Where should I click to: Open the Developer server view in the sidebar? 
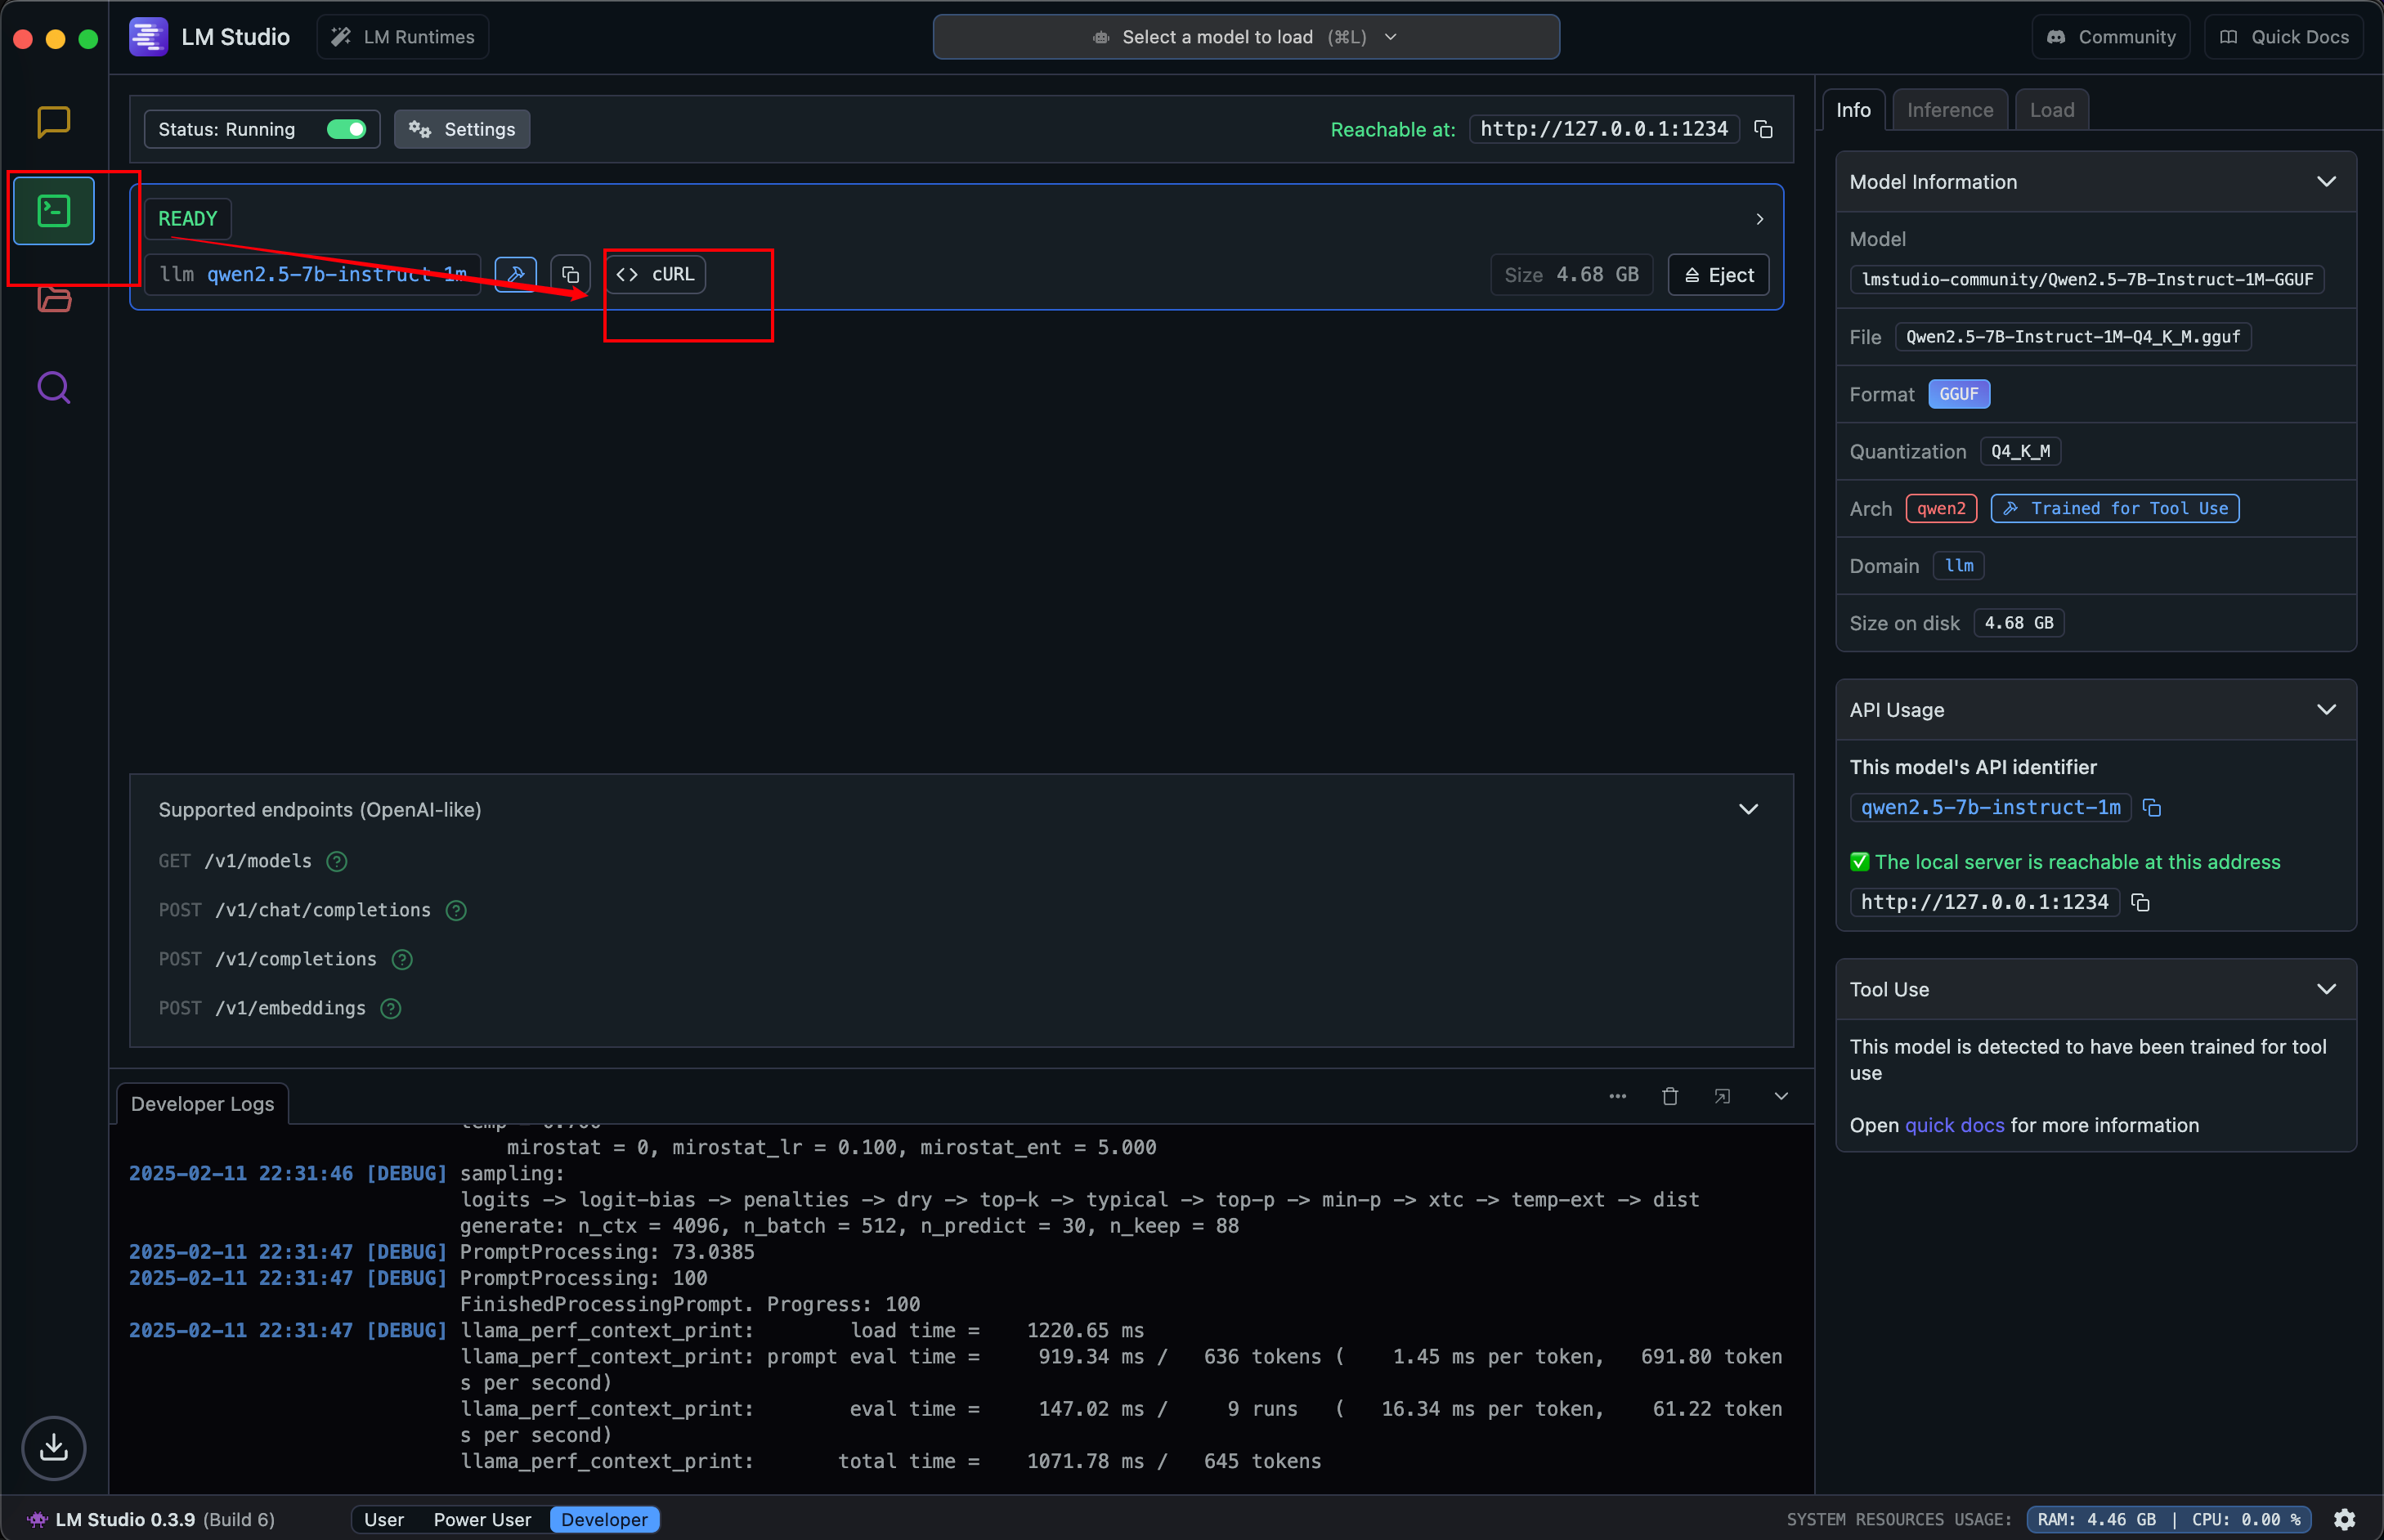pos(54,210)
